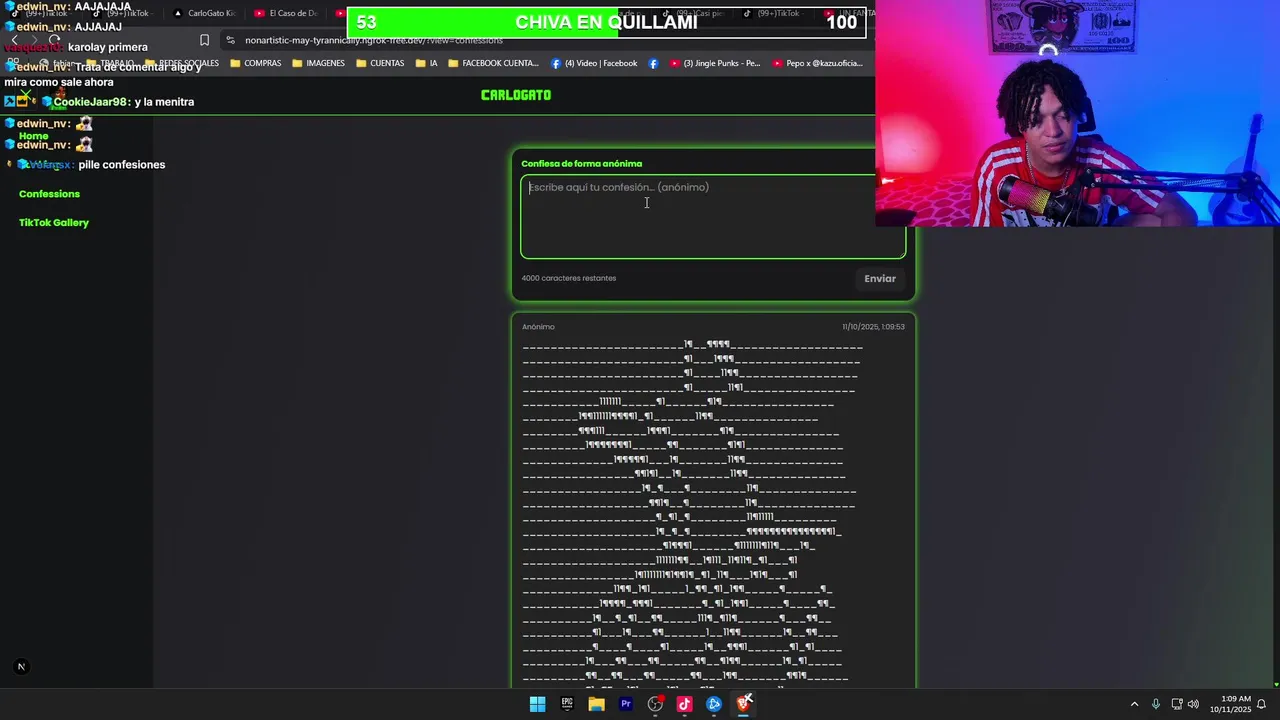Click the CARLOGATO site logo

click(516, 95)
